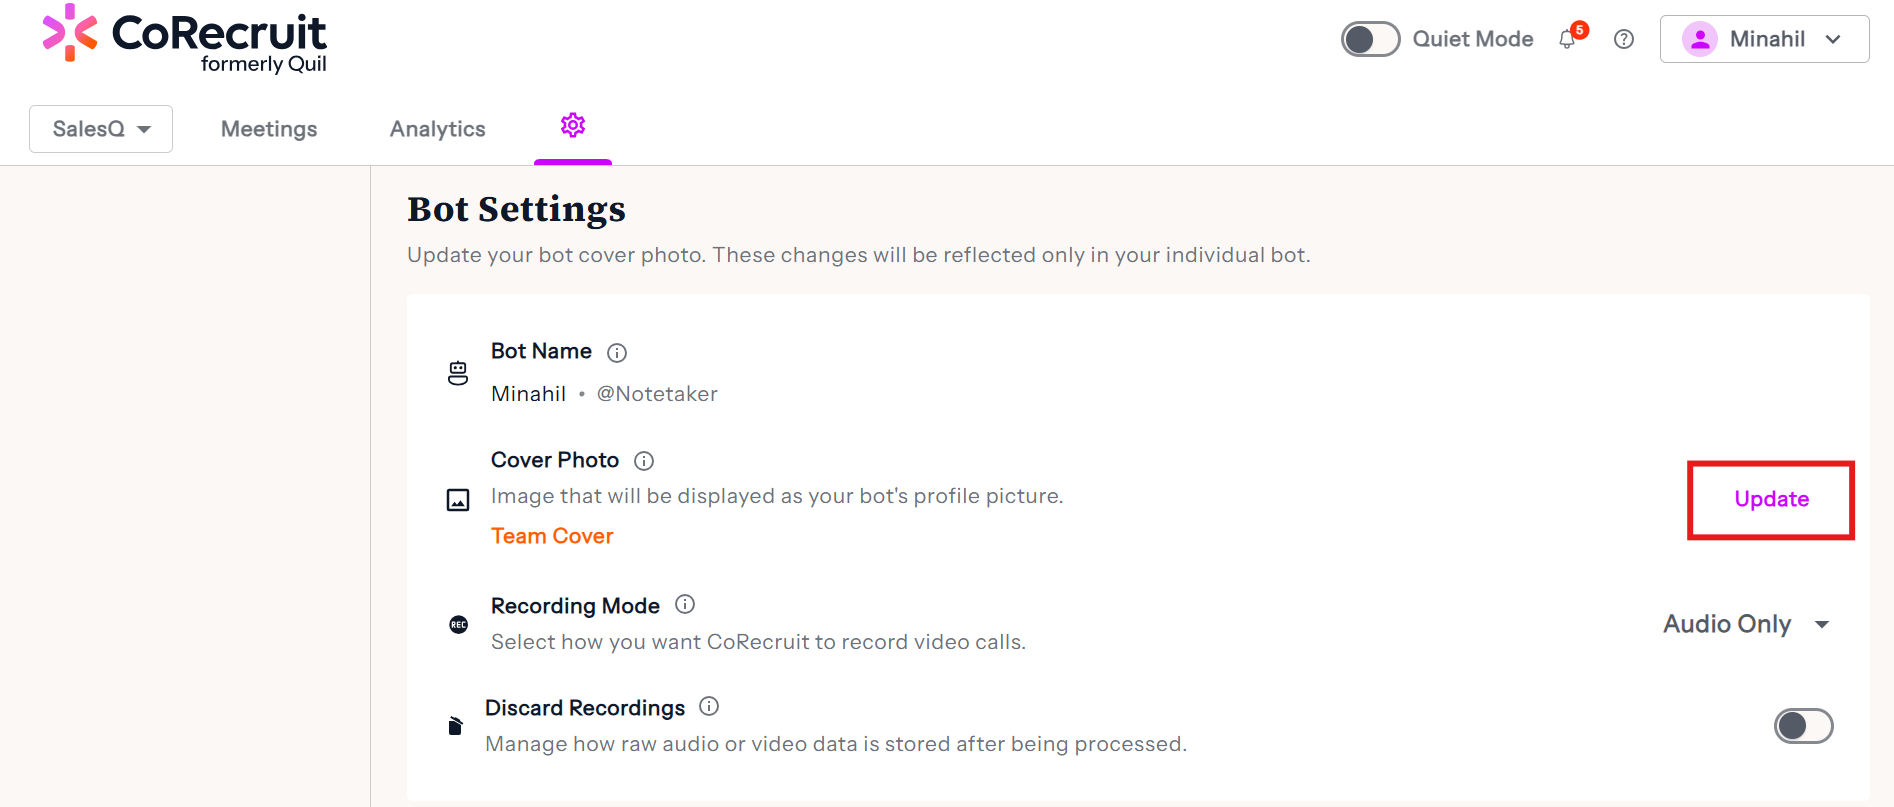Click the Discard Recordings info icon
This screenshot has width=1894, height=807.
[x=709, y=706]
